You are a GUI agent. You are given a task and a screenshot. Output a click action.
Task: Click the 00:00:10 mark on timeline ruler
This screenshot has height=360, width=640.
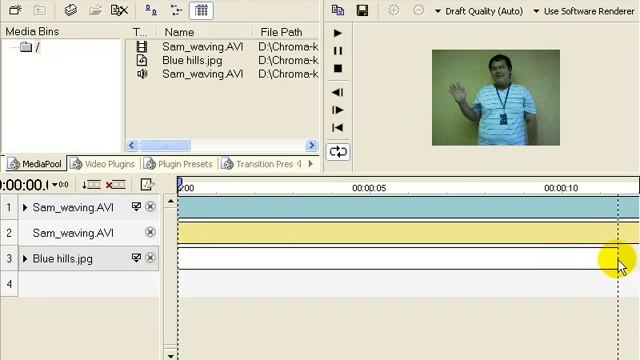(561, 188)
